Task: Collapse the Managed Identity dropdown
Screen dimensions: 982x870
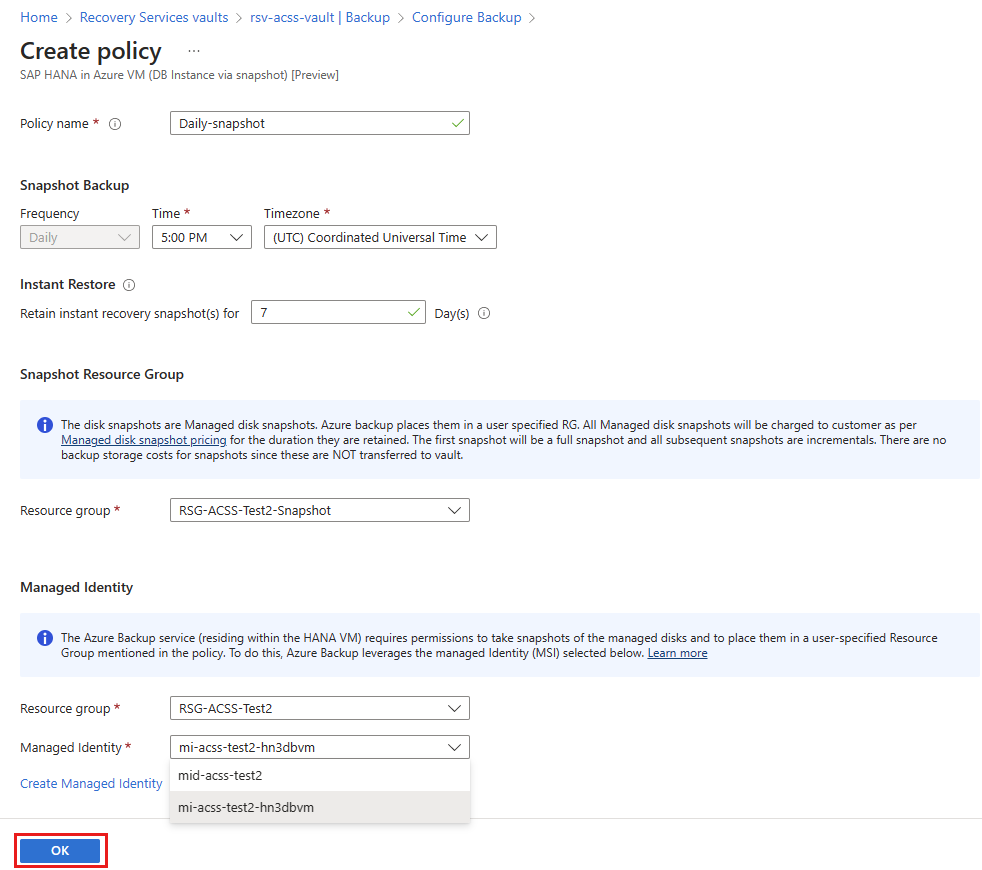Action: coord(320,747)
